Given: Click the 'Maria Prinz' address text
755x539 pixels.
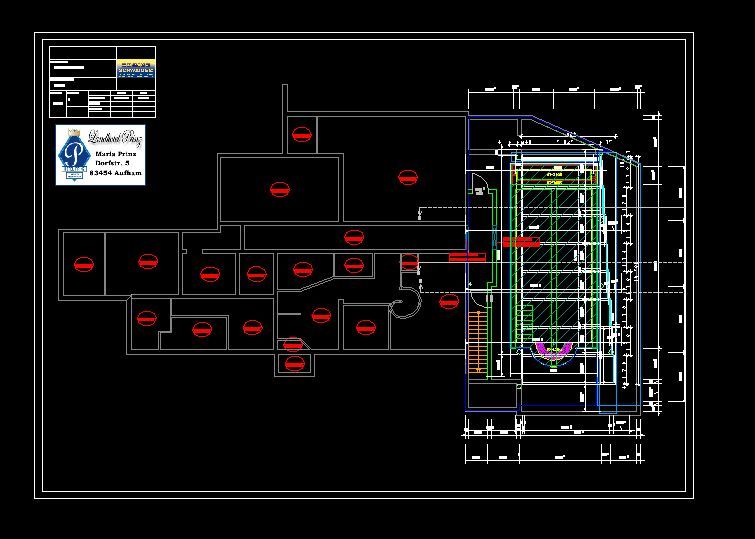Looking at the screenshot, I should point(116,155).
